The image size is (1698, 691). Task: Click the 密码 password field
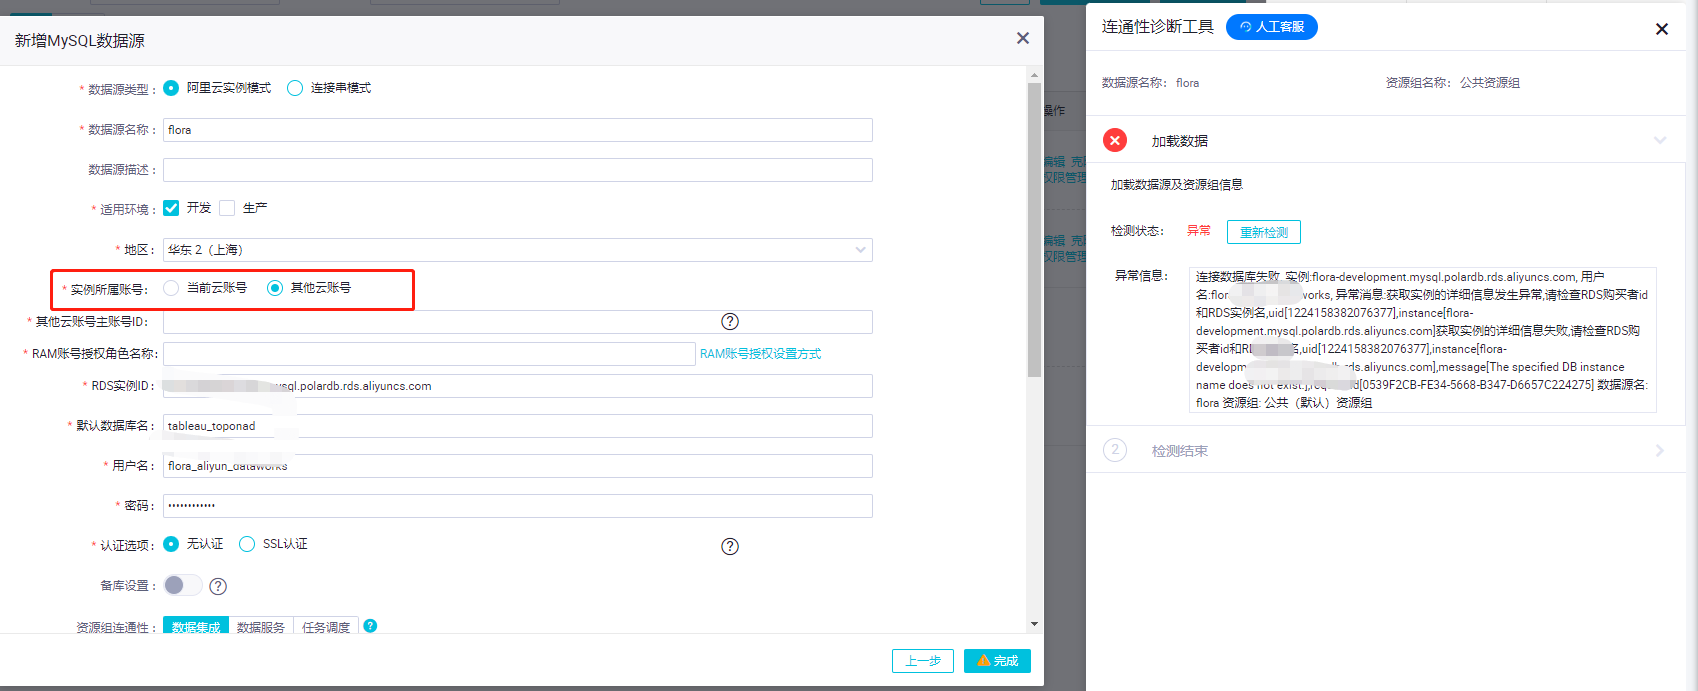[x=518, y=506]
